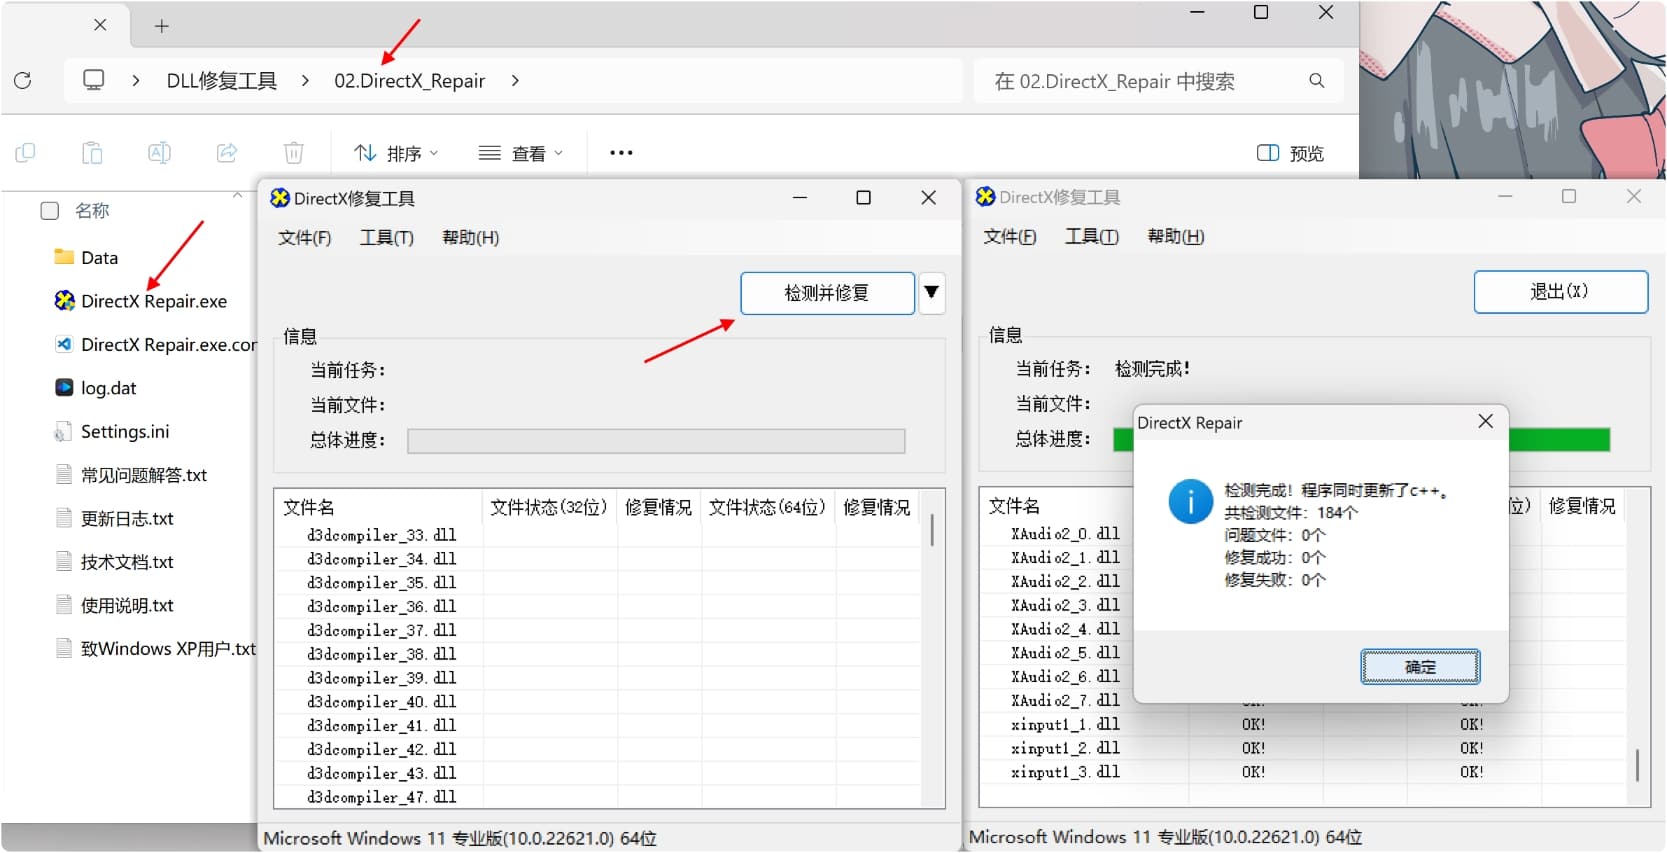Select d3dcompiler_33.dll row
This screenshot has height=853, width=1667.
[x=598, y=535]
